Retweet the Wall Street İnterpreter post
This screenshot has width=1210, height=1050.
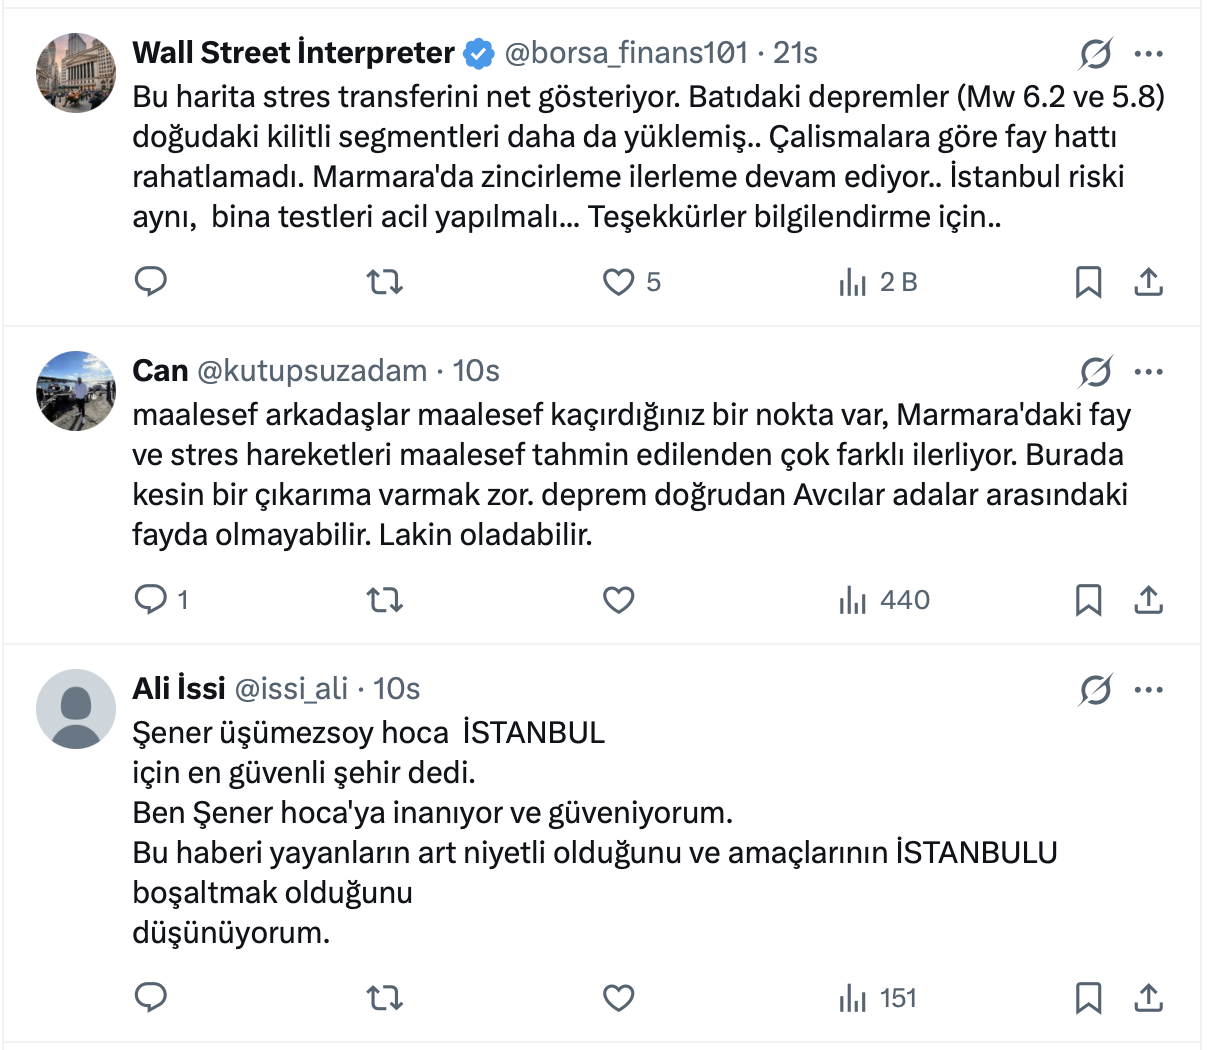click(x=385, y=282)
